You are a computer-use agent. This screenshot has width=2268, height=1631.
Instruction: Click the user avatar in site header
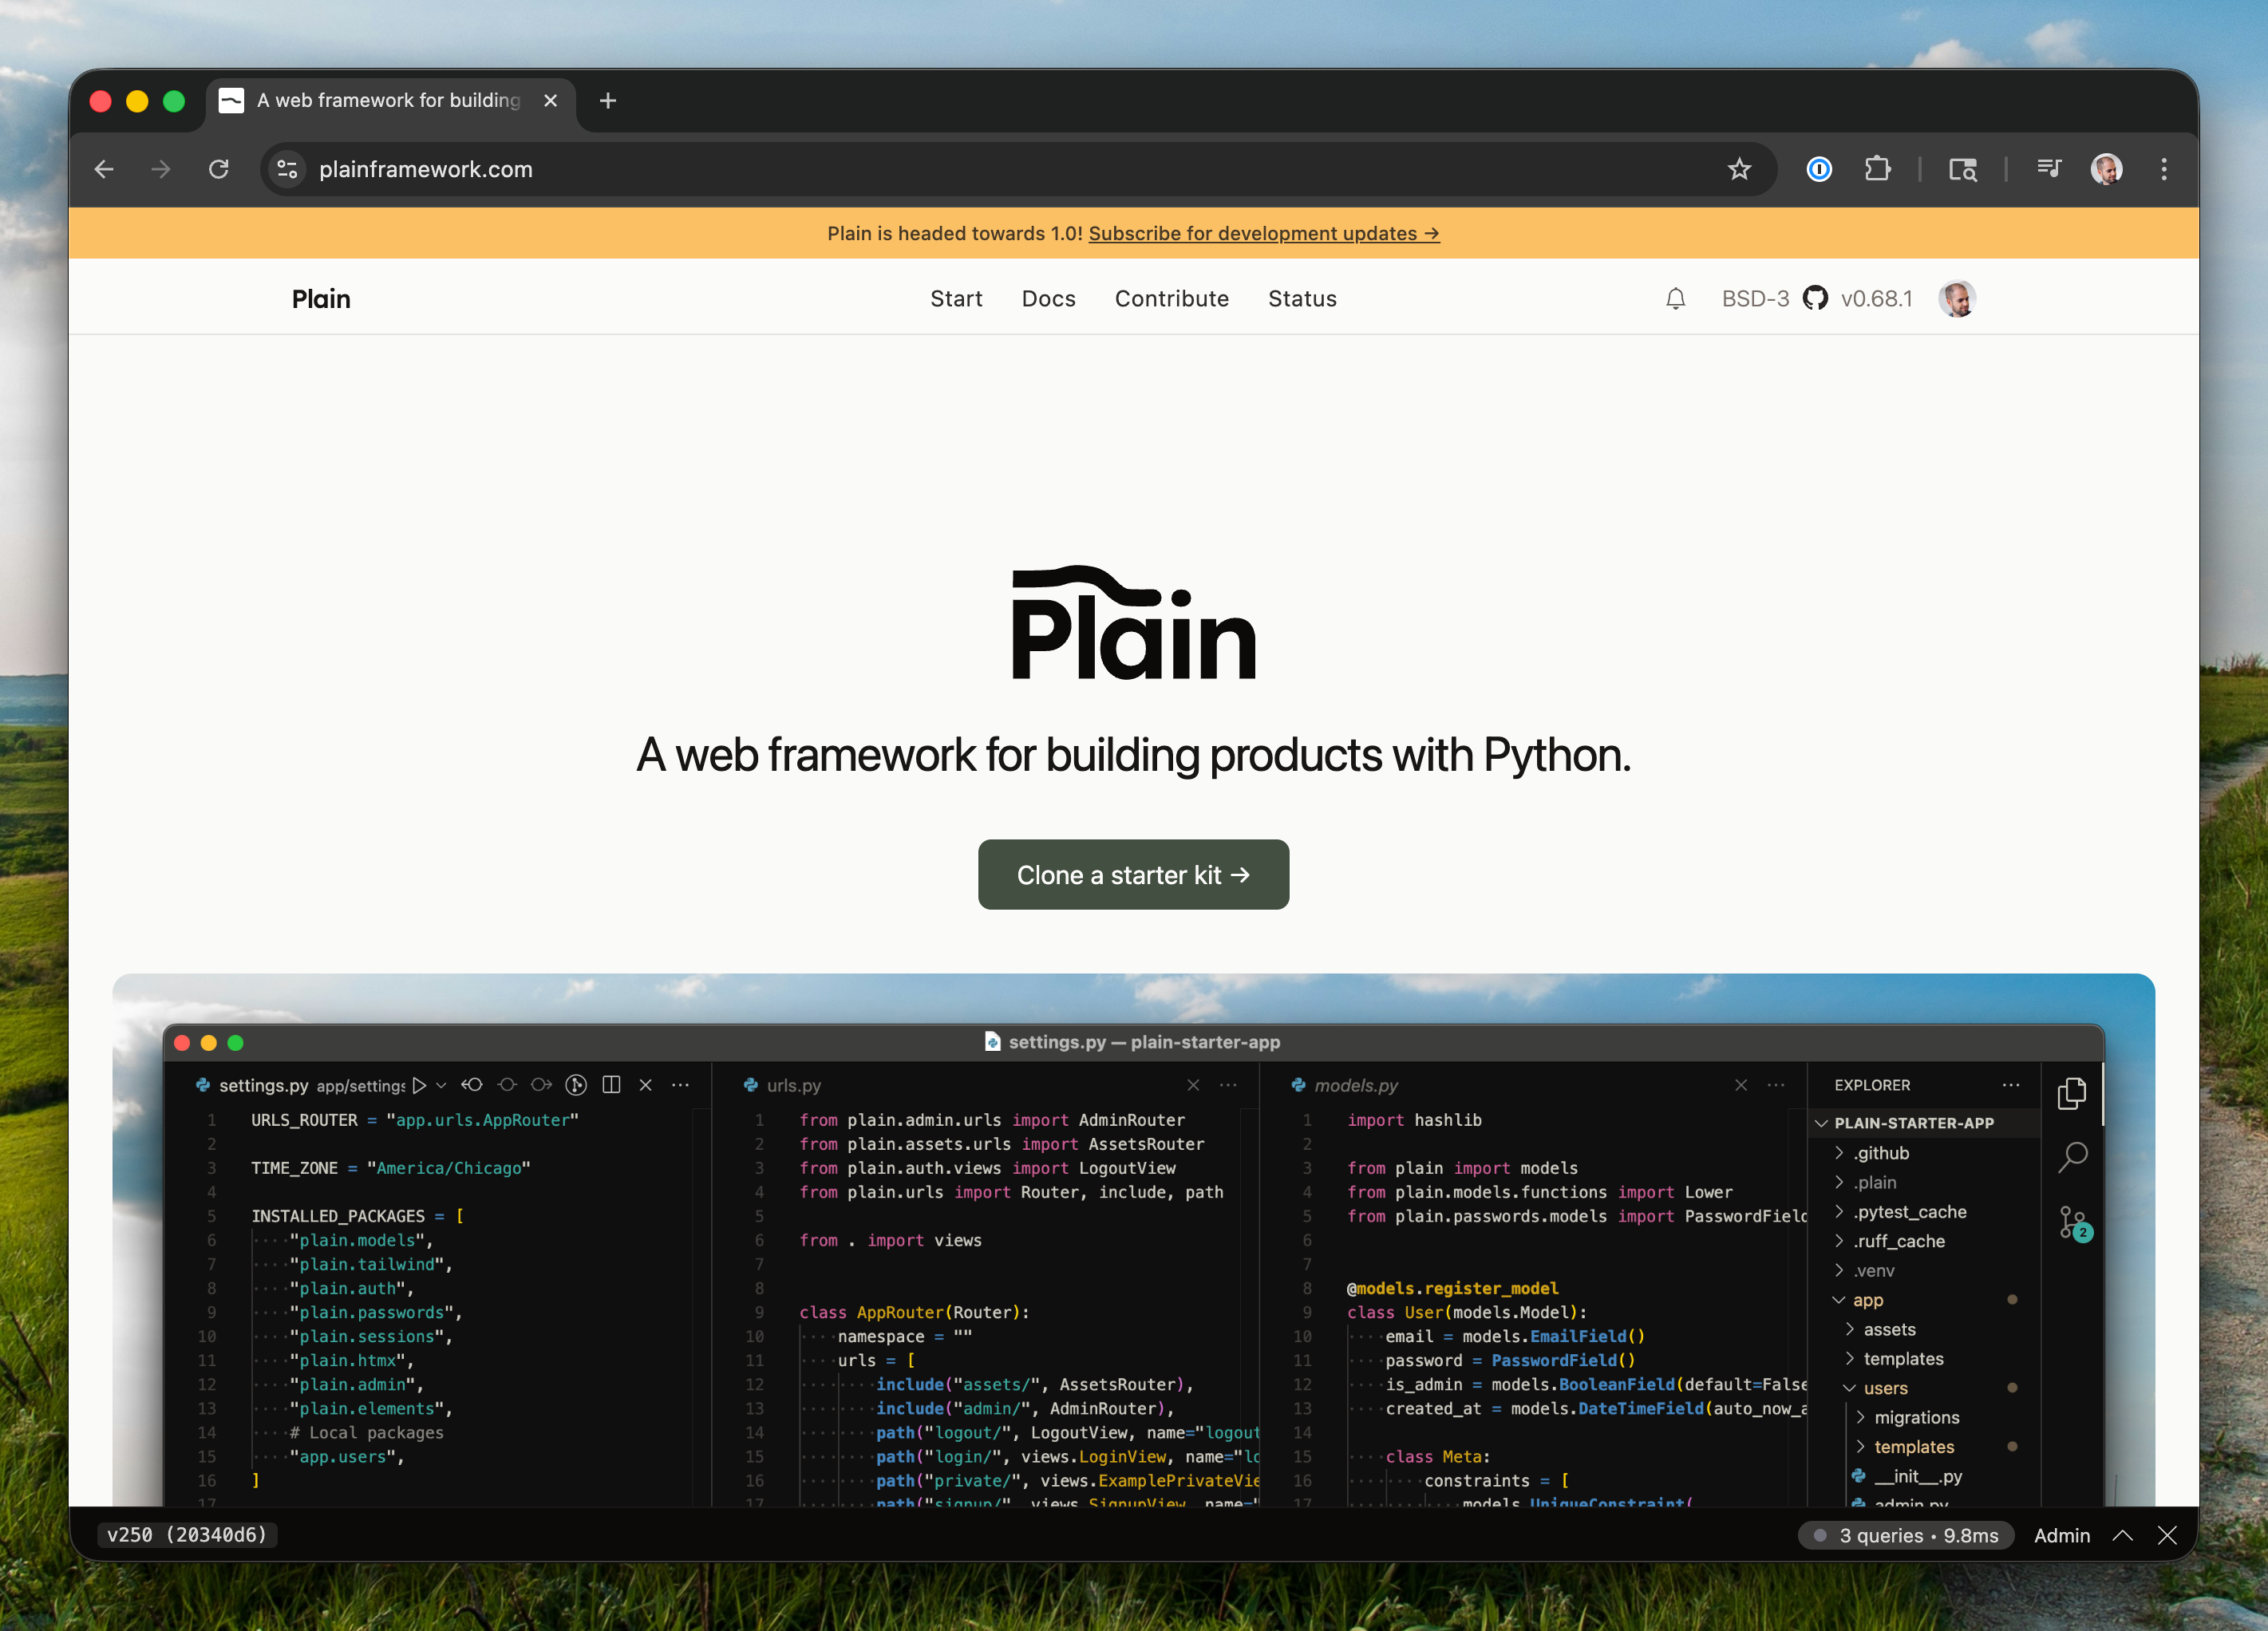1956,299
